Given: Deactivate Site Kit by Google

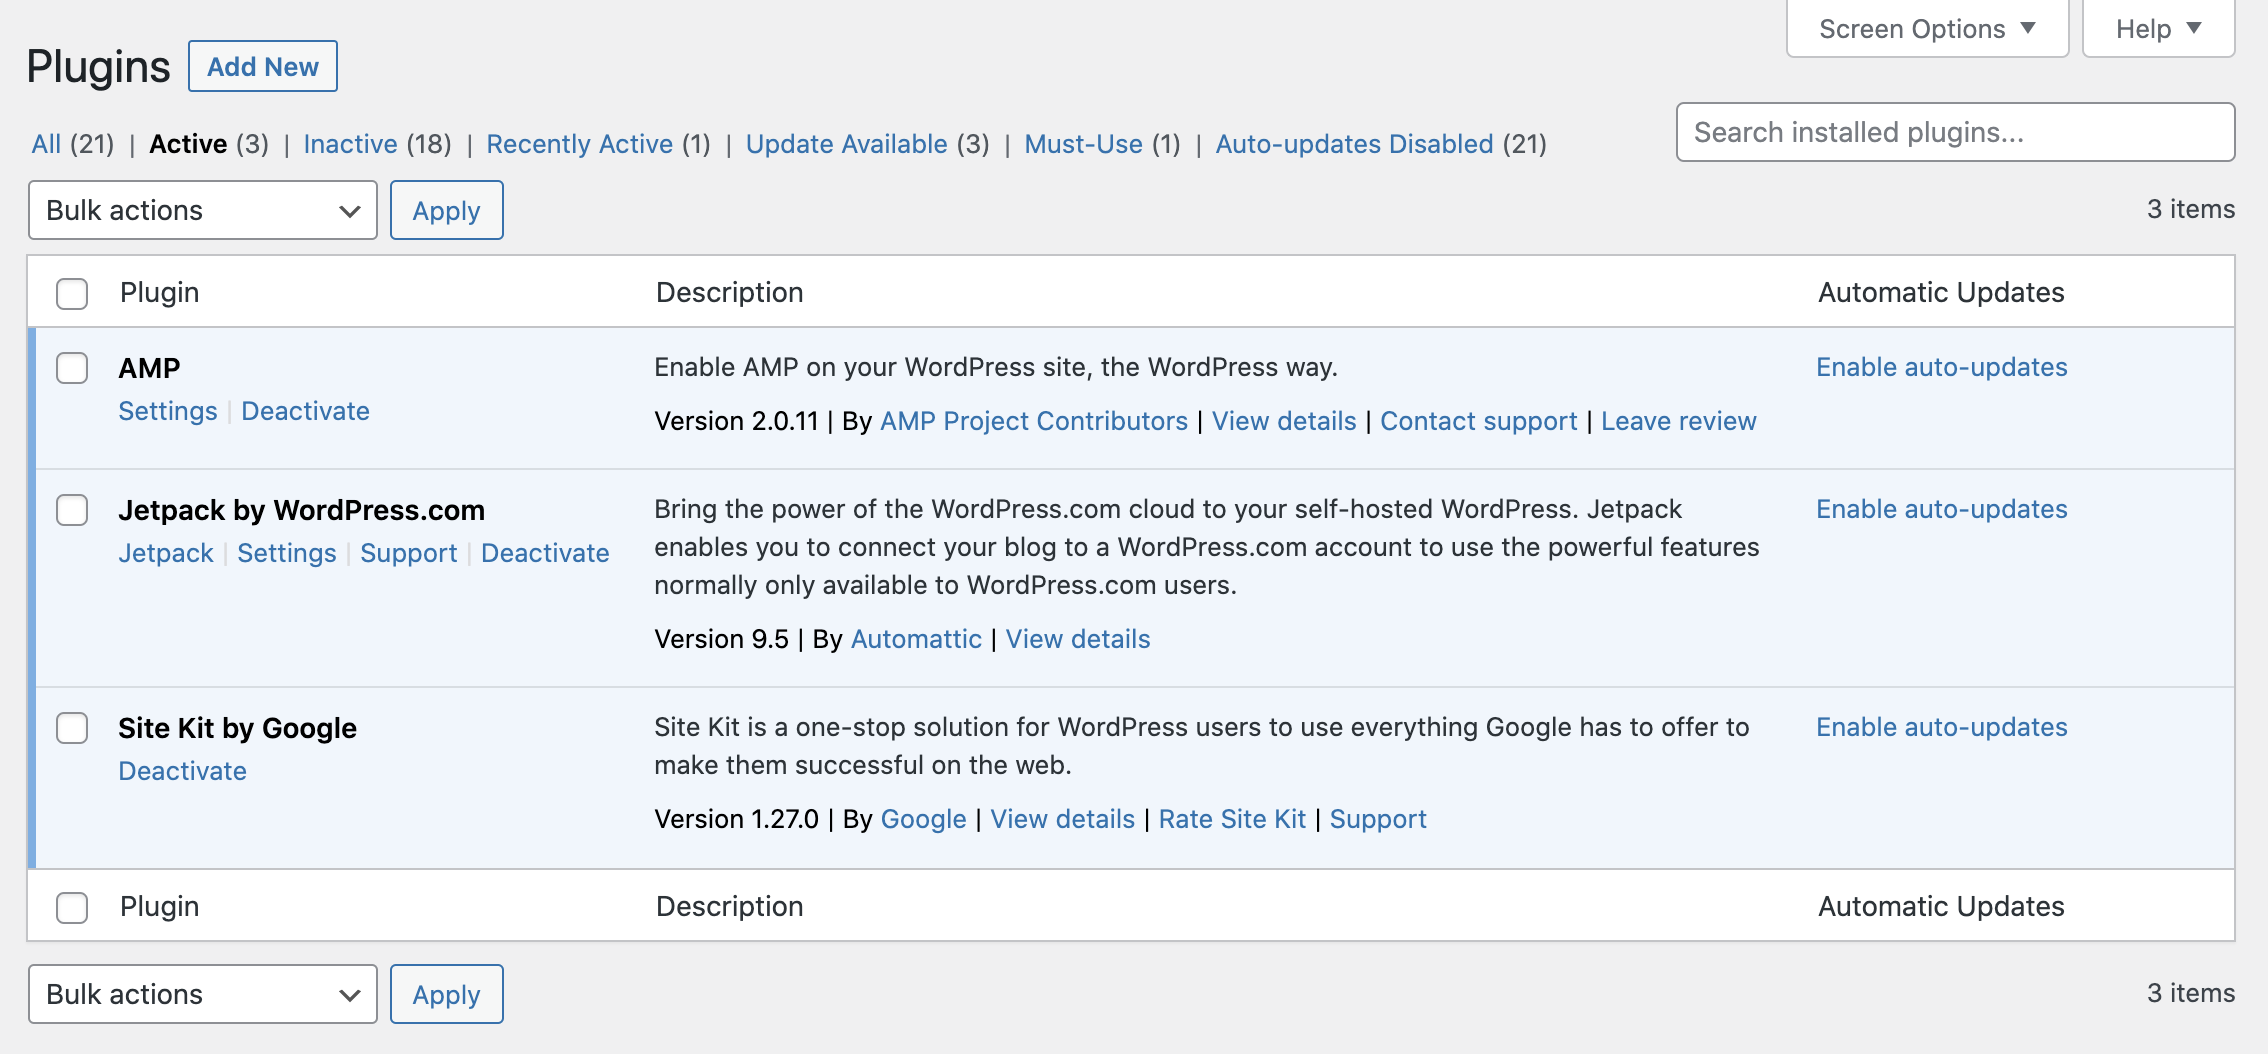Looking at the screenshot, I should [x=182, y=771].
